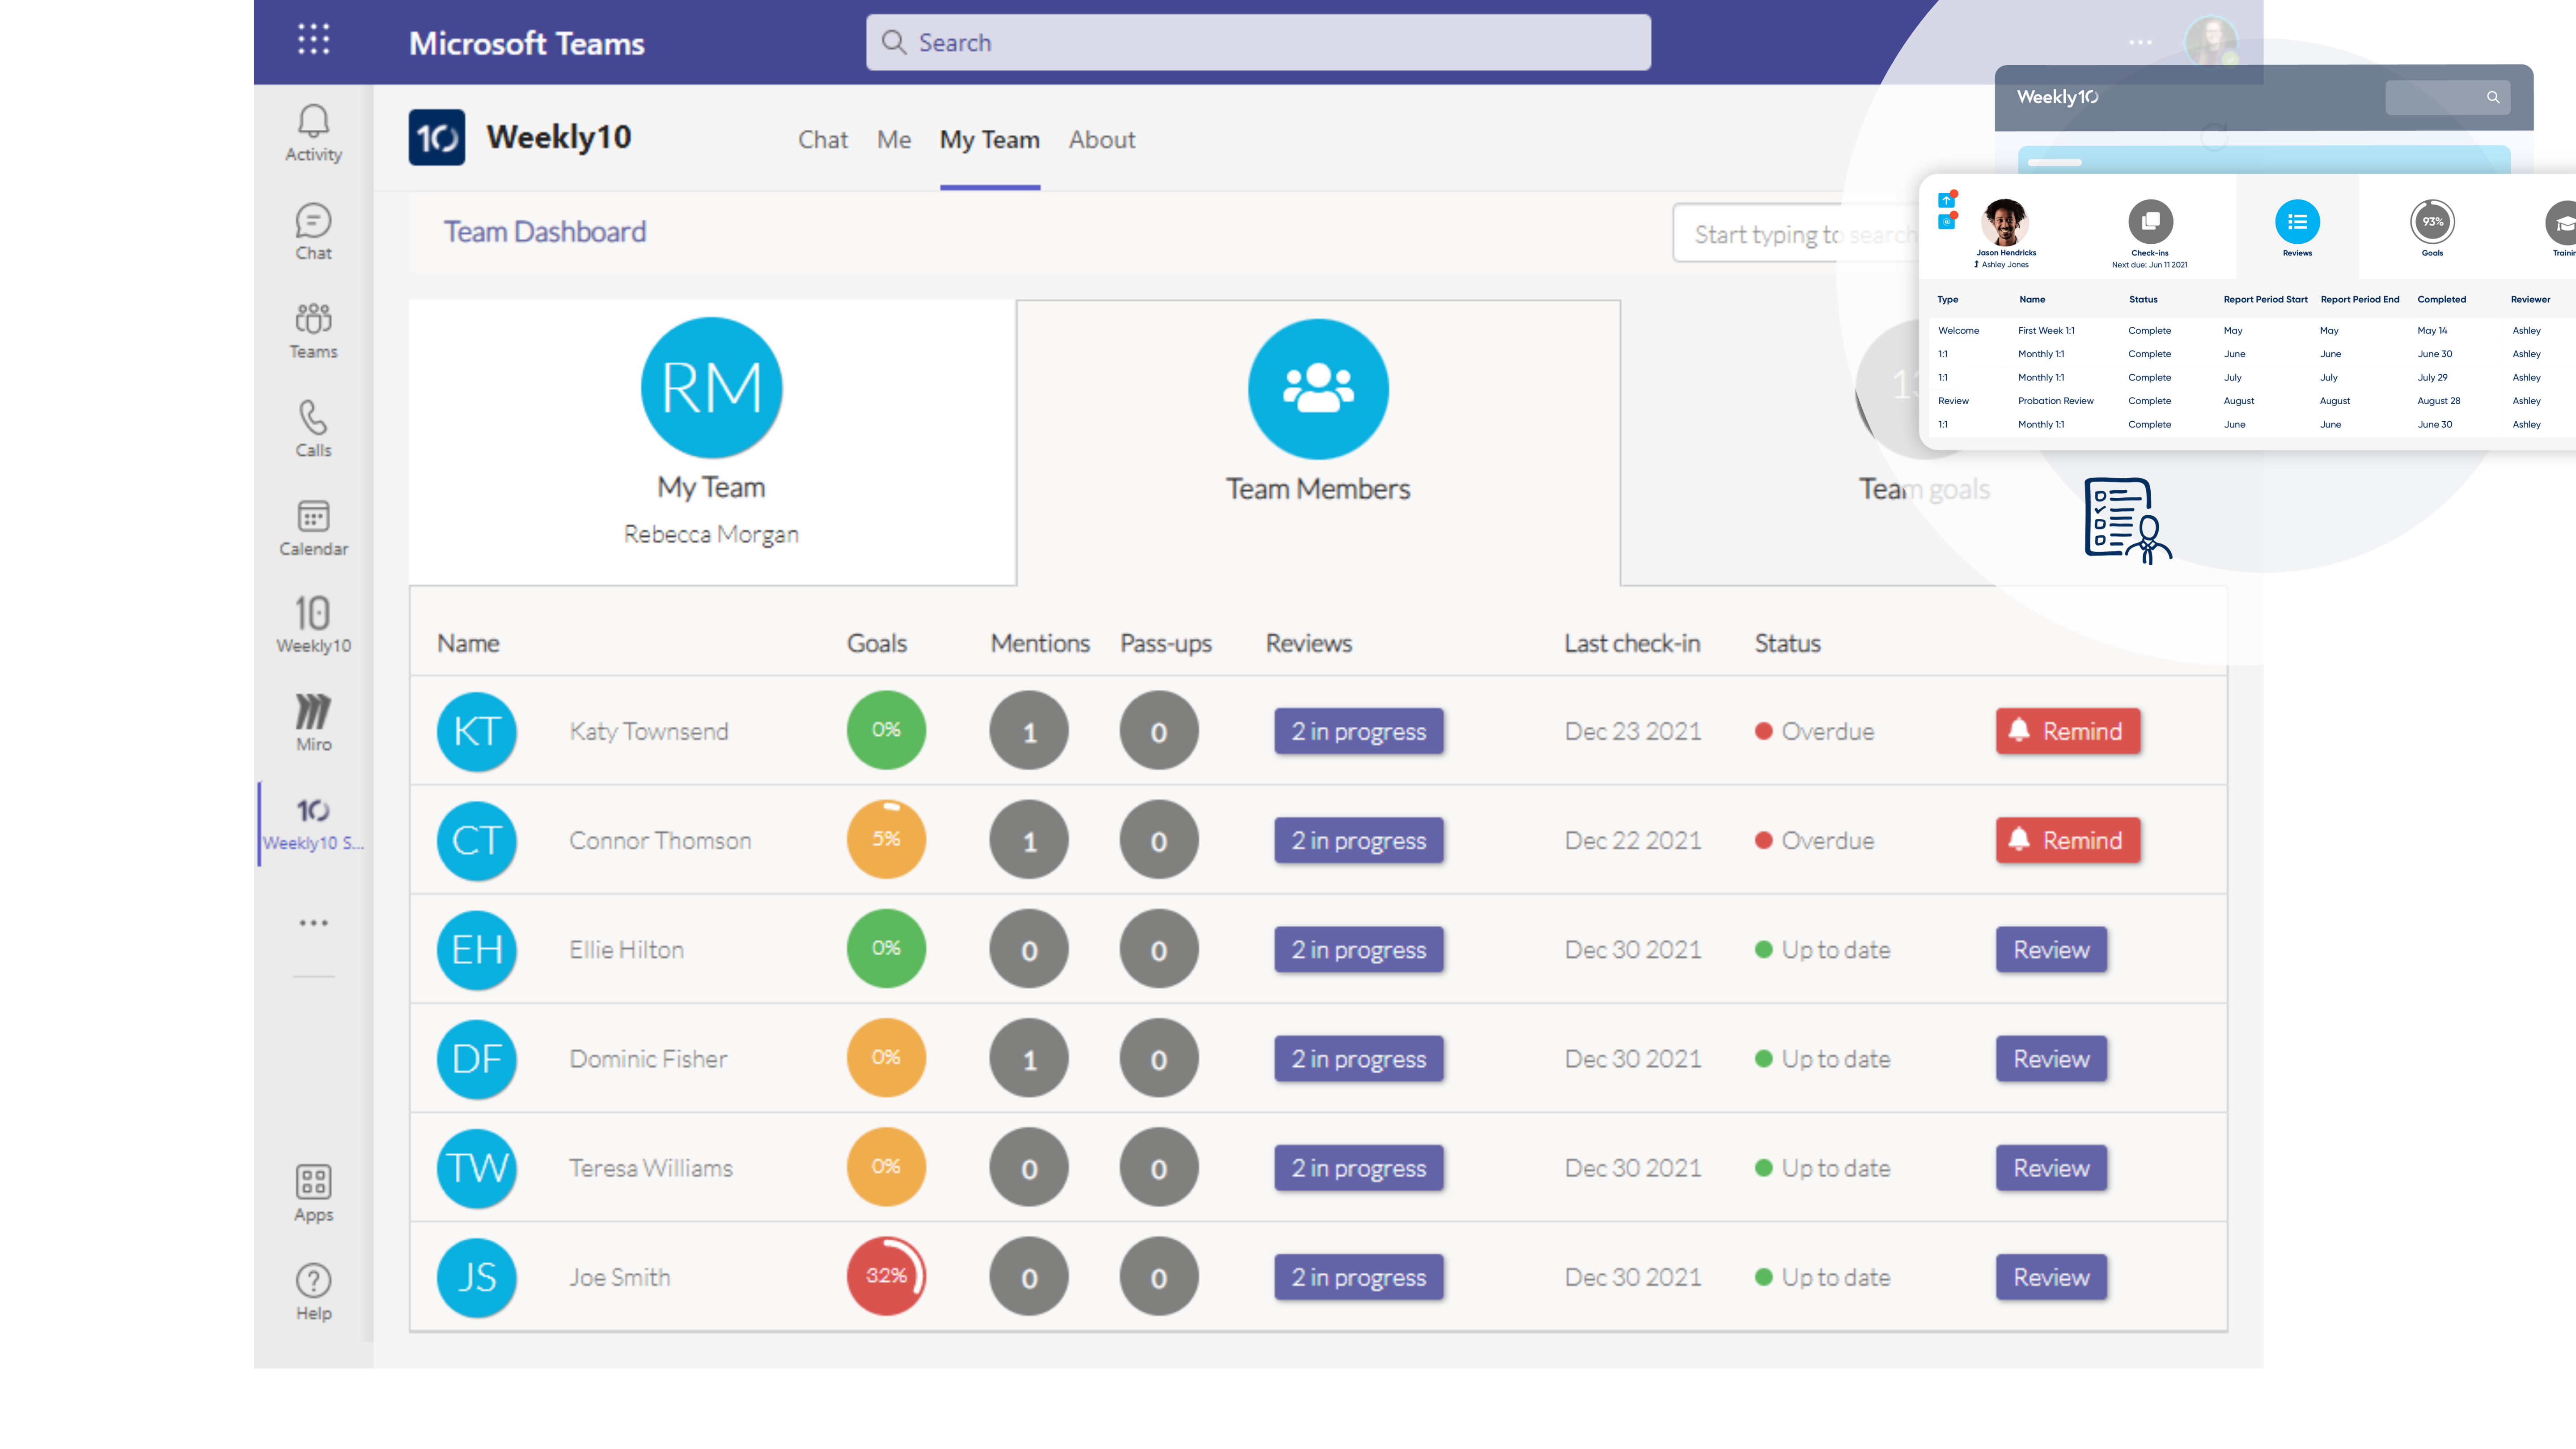The width and height of the screenshot is (2576, 1449).
Task: Click the Team Members group icon
Action: pos(1318,389)
